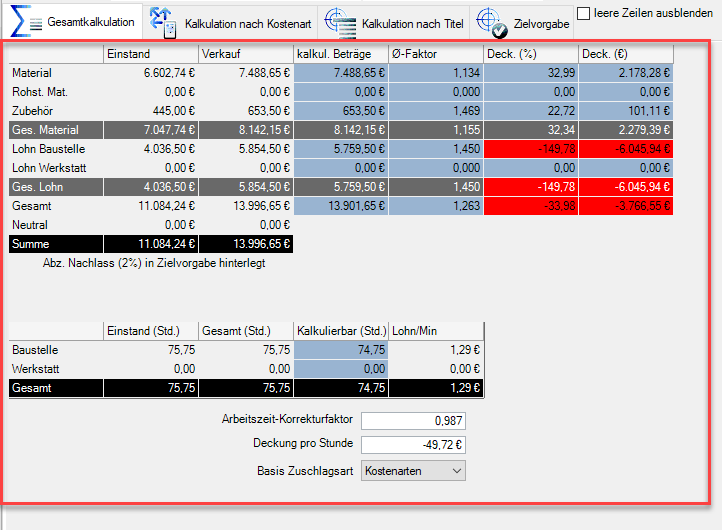Click the Arbeitszeit-Korrekturfaktor input field

point(413,421)
